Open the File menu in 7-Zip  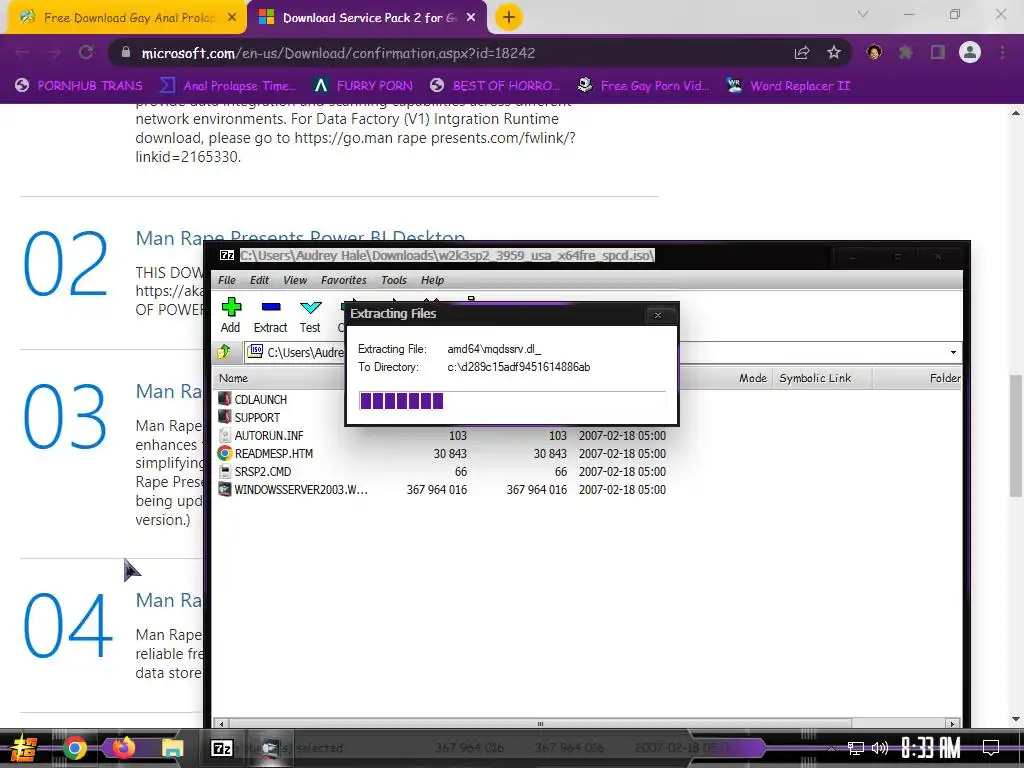coord(227,280)
